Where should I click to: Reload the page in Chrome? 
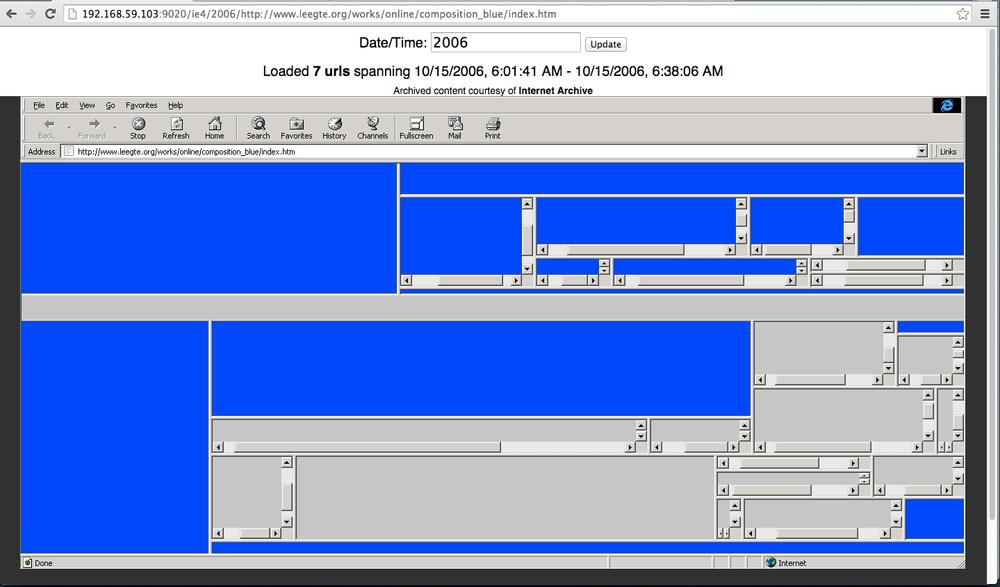pos(50,13)
